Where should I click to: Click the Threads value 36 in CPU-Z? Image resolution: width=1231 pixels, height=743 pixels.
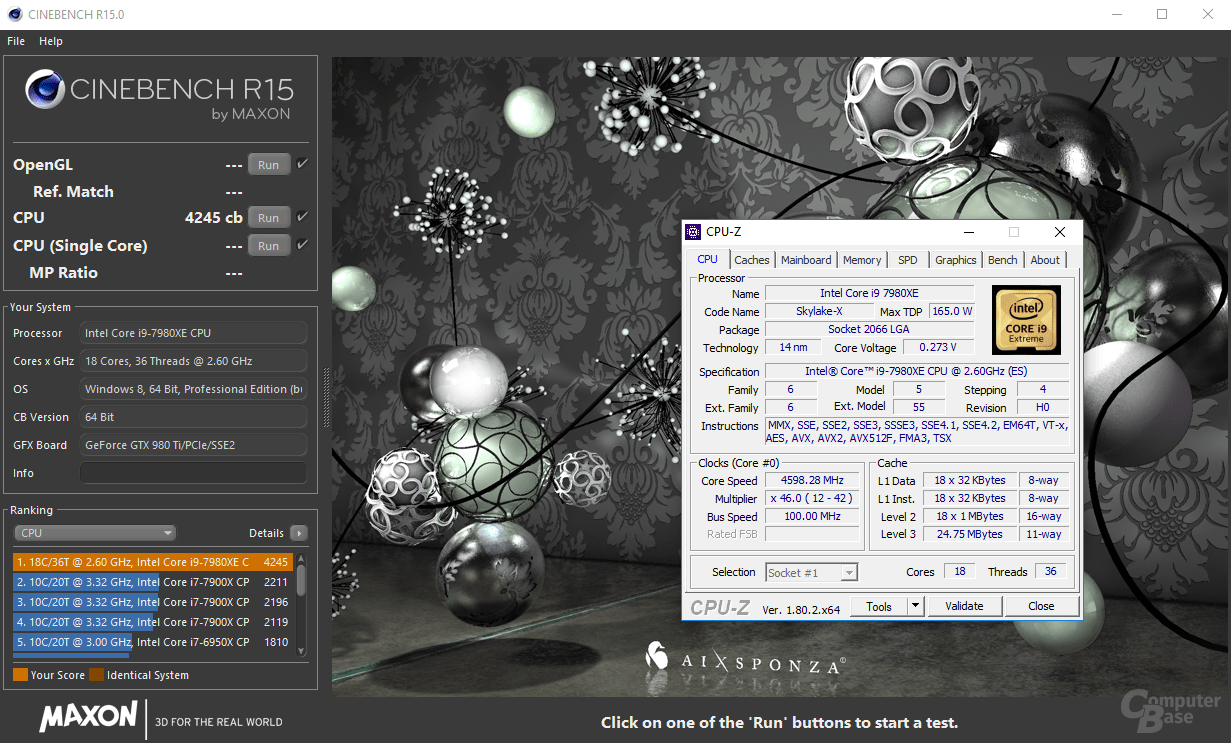(x=1050, y=572)
